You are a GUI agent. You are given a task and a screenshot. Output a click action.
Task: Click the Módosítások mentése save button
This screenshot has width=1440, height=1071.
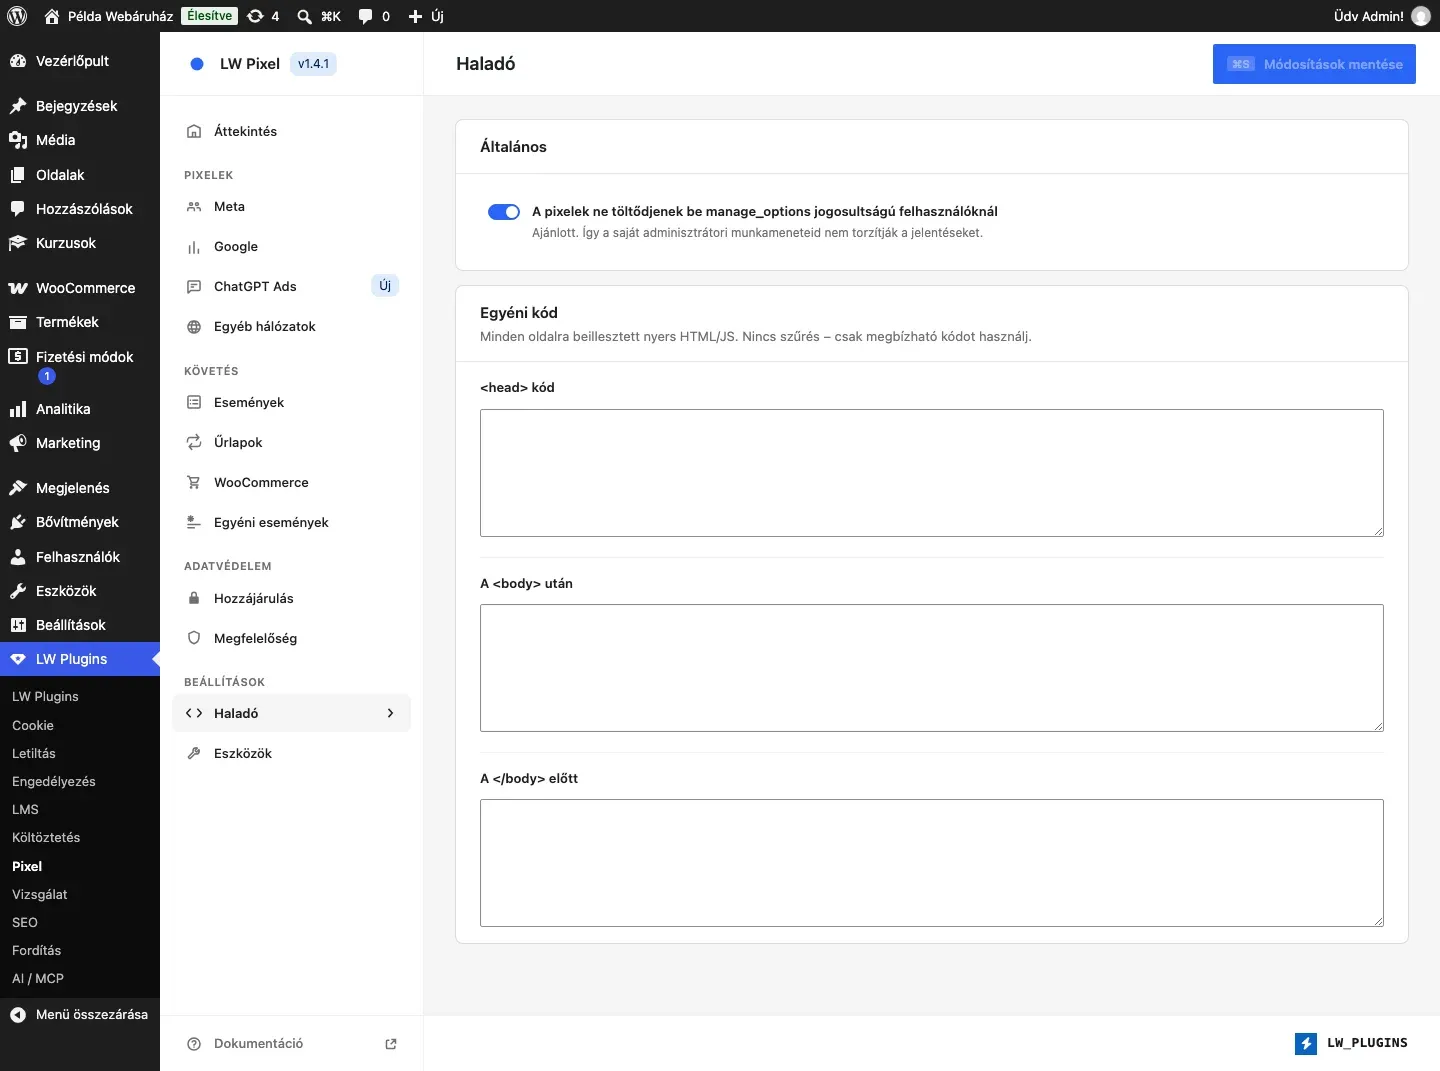[x=1314, y=64]
